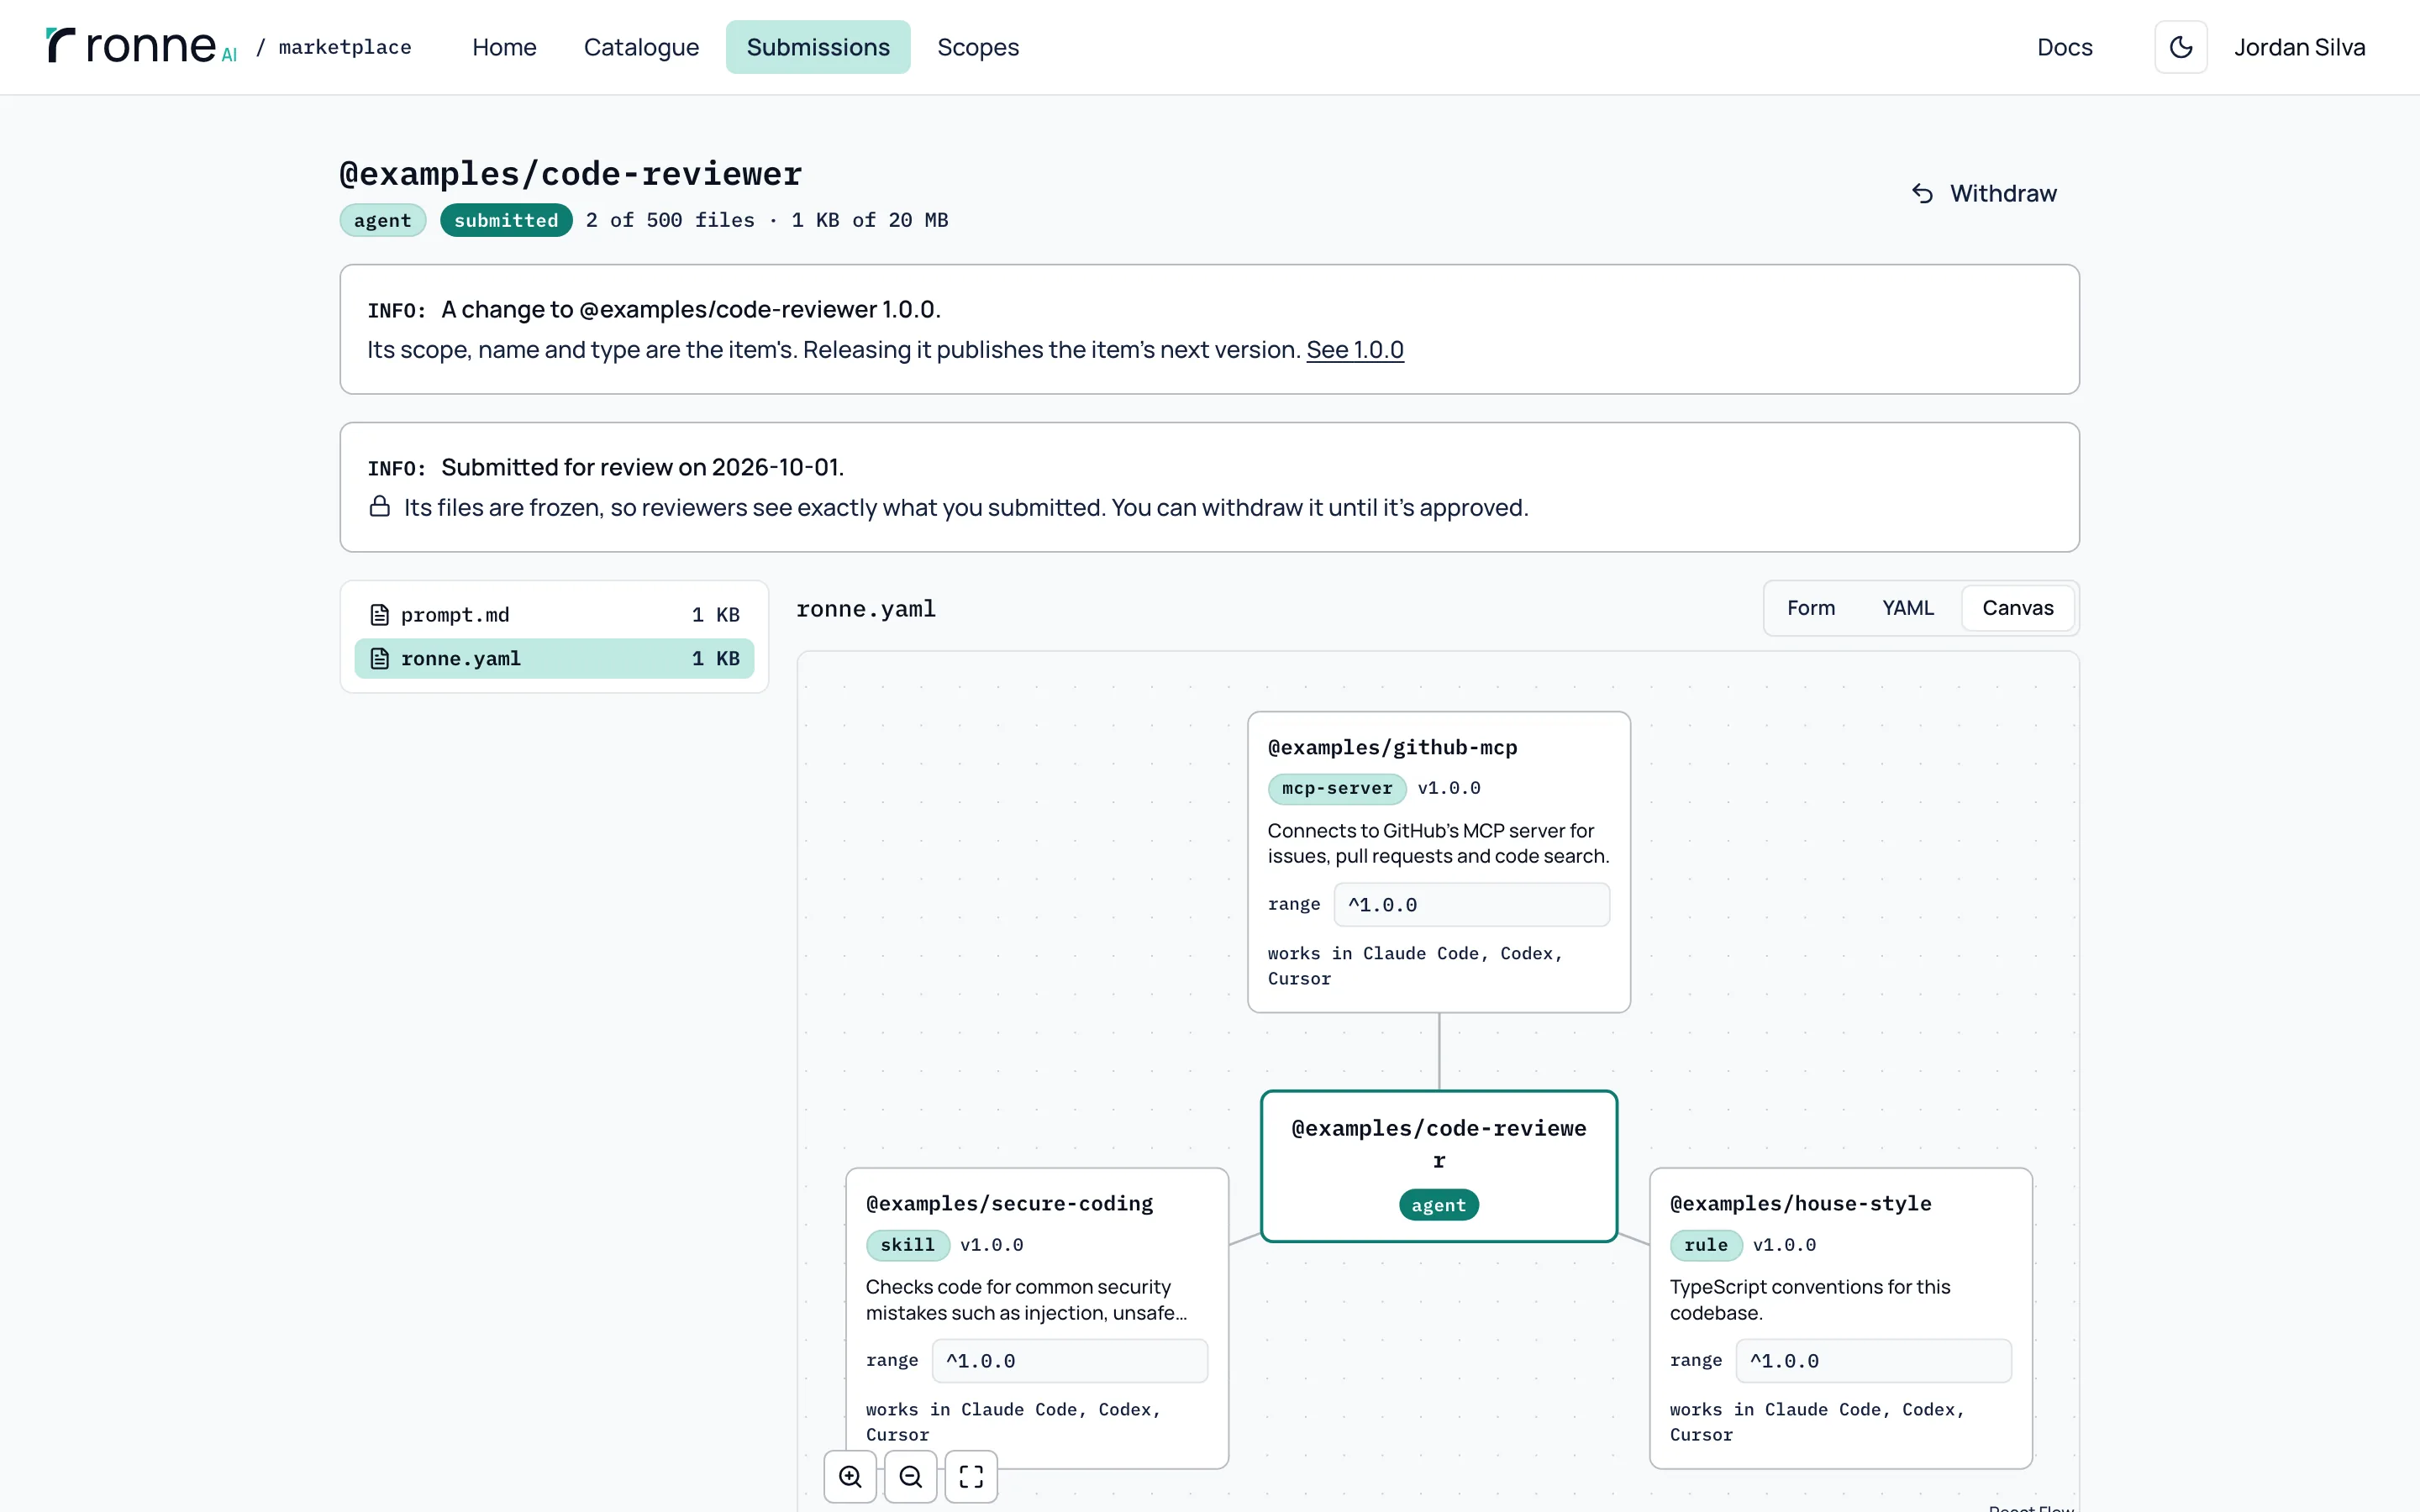Toggle dark mode moon icon
2420x1512 pixels.
2180,47
